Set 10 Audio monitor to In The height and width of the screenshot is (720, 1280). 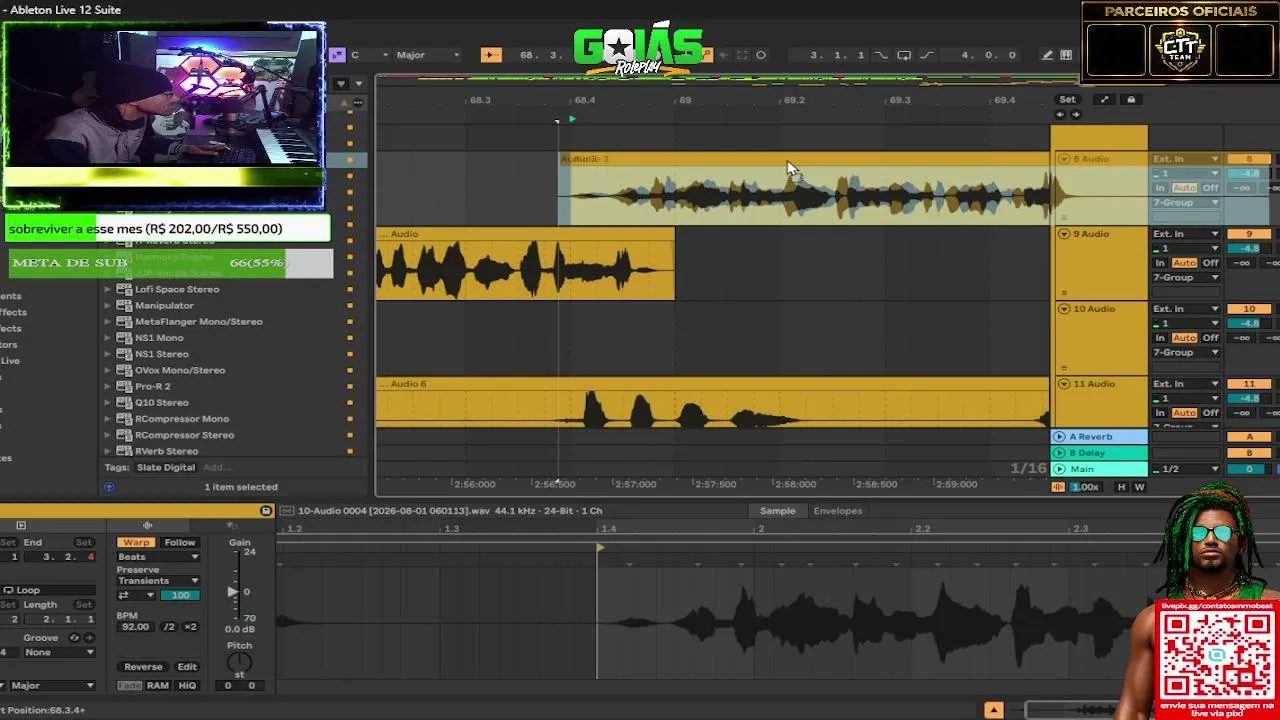click(1160, 338)
